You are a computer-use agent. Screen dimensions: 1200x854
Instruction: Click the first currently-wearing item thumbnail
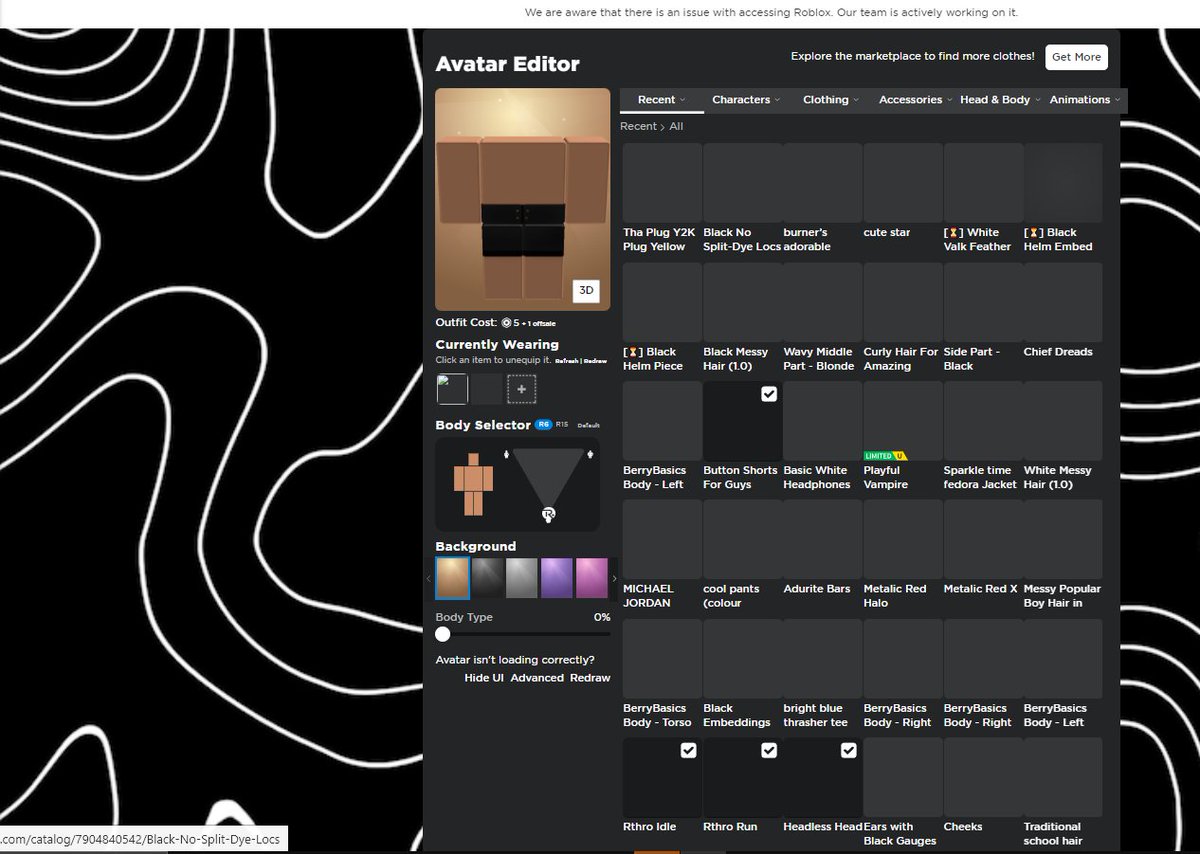tap(452, 389)
